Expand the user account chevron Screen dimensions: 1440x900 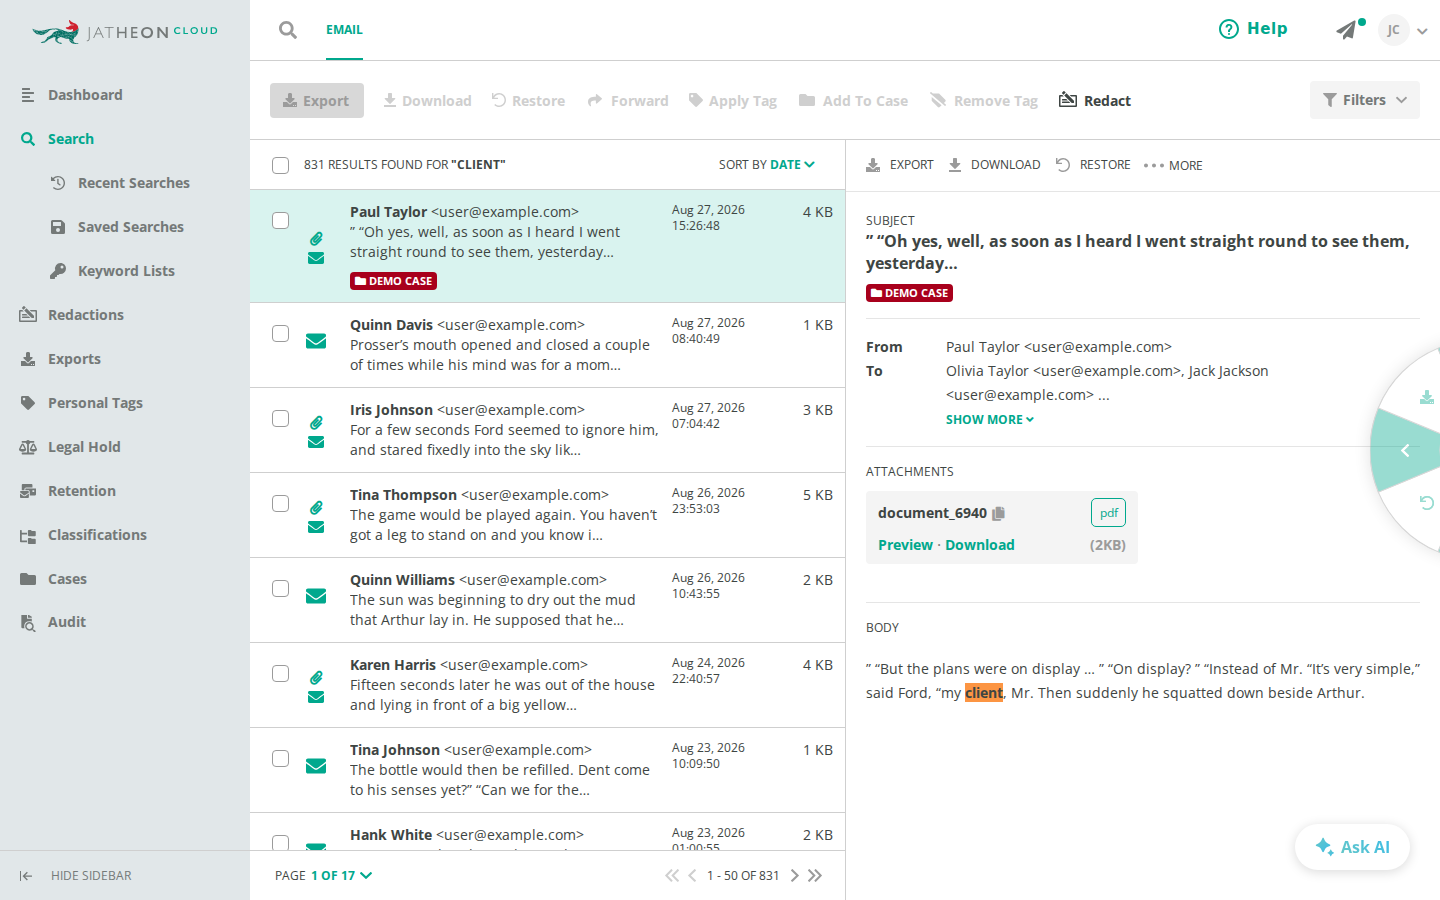[x=1422, y=31]
